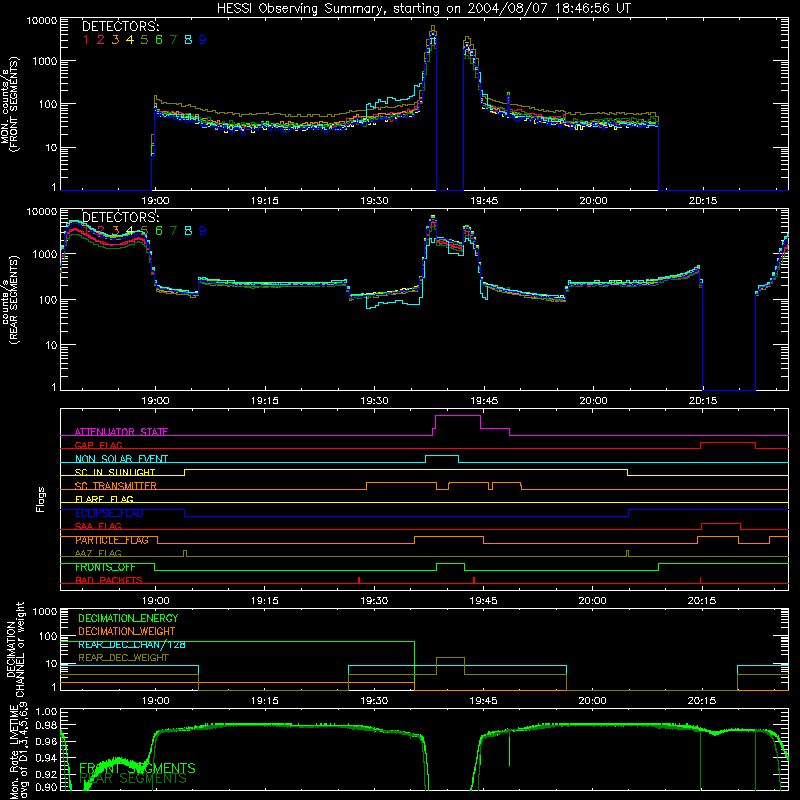The height and width of the screenshot is (800, 800).
Task: Click the ATTENUATOR_STATE flag label
Action: (x=121, y=432)
